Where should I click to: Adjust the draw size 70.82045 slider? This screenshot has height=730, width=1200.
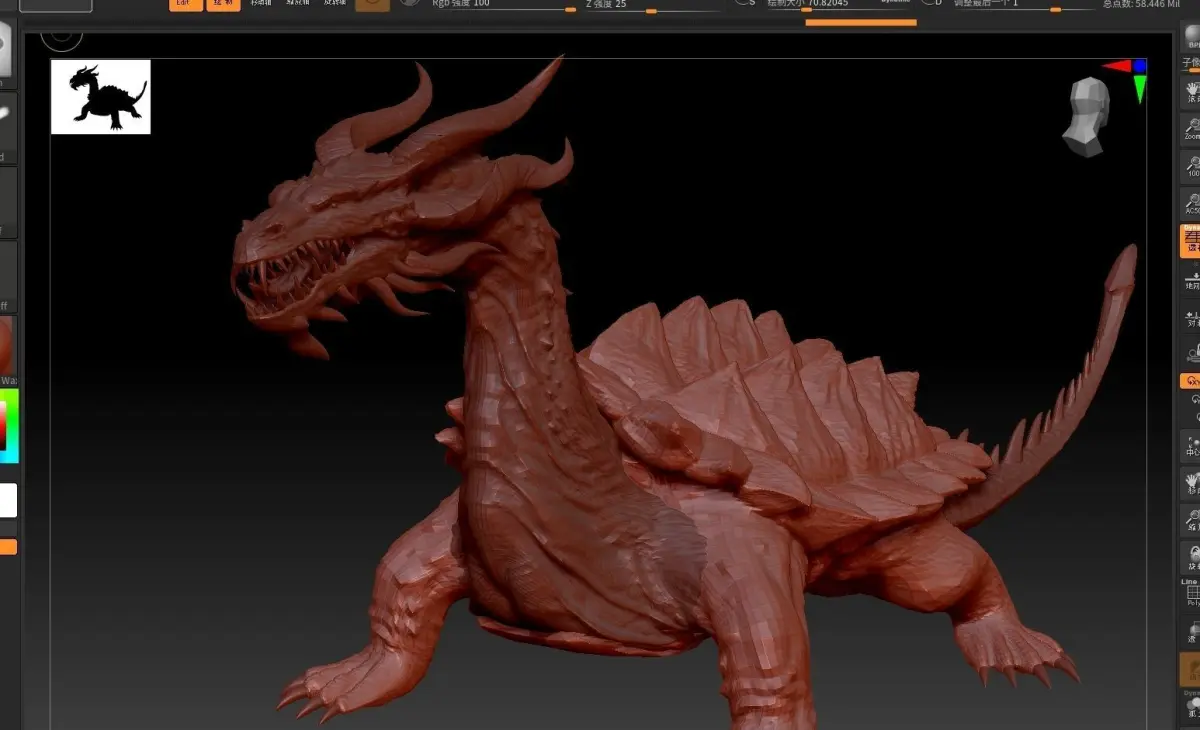click(x=838, y=6)
